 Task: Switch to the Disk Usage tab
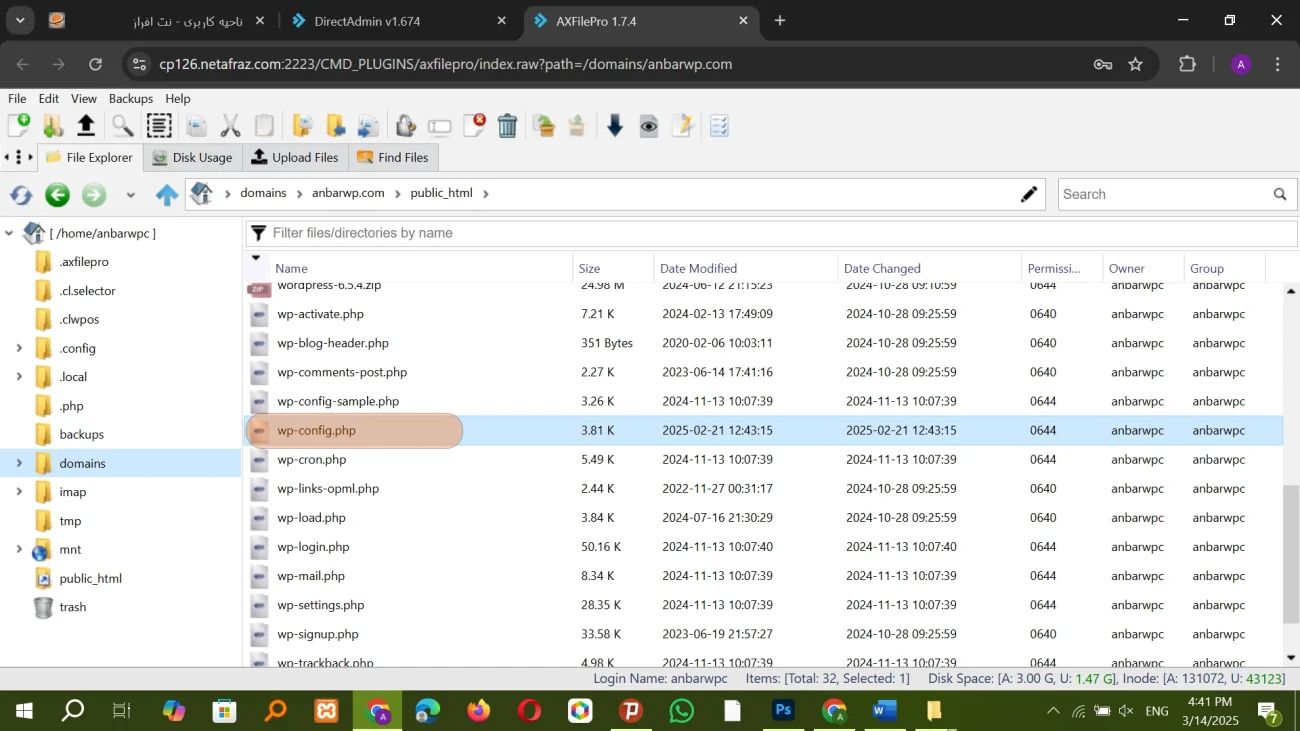[x=192, y=157]
